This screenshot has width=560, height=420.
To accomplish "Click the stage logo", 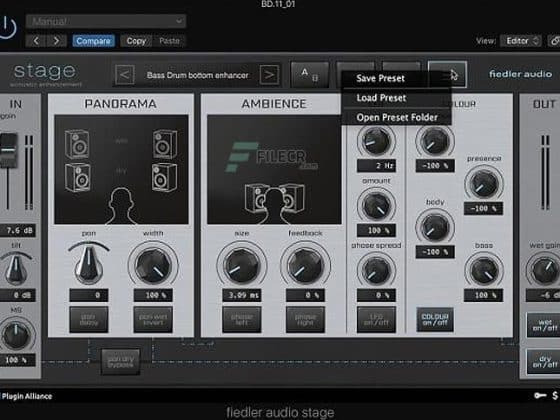I will coord(45,74).
